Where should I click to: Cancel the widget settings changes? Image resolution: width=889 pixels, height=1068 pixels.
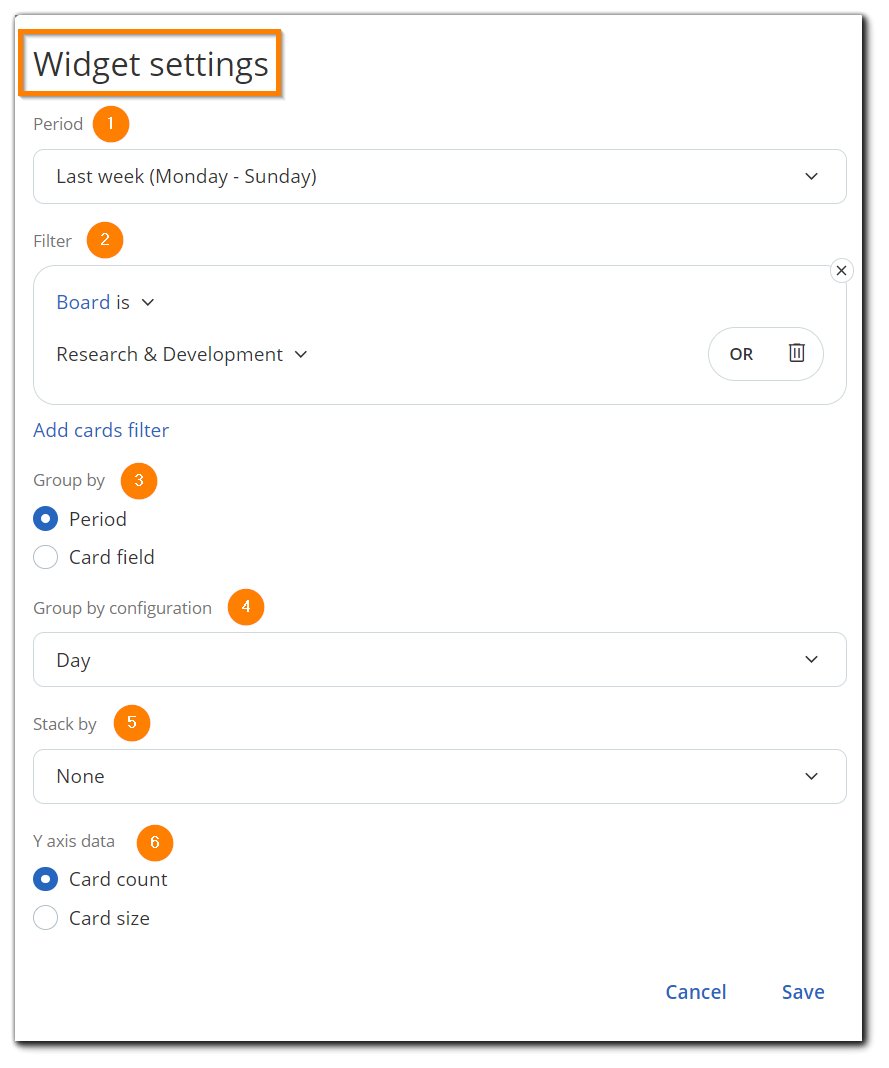coord(696,991)
